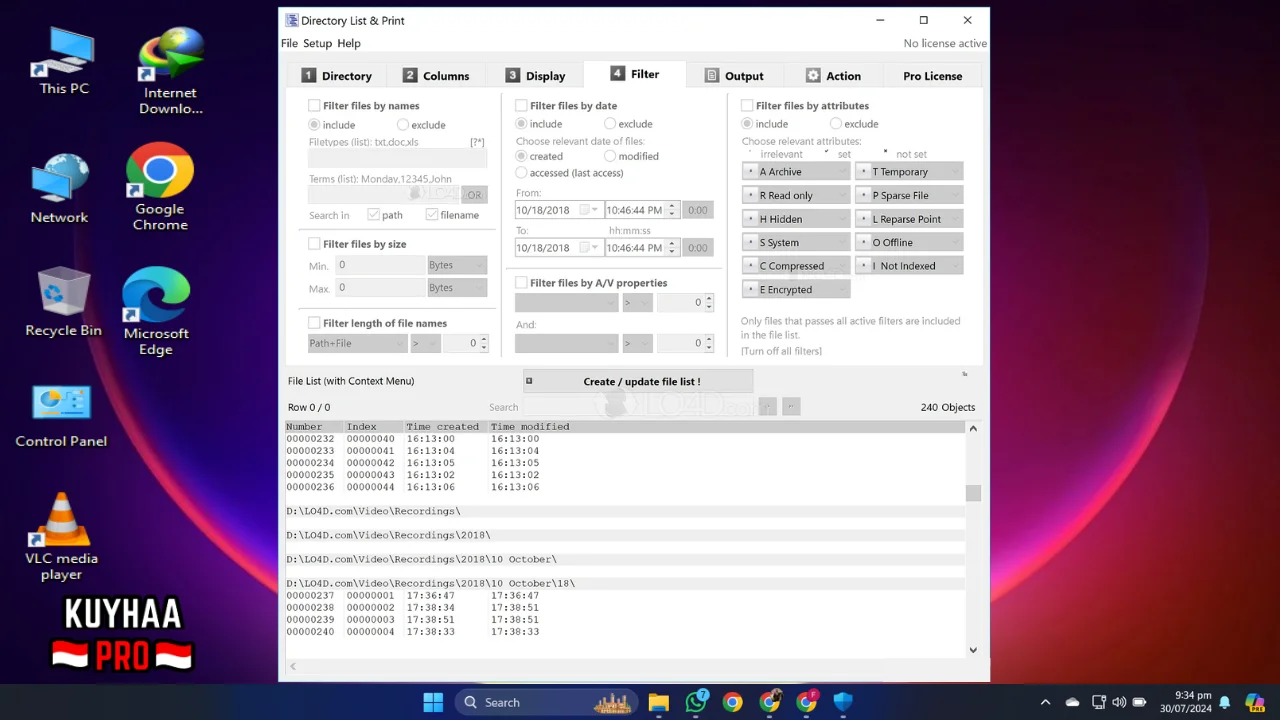
Task: Open H Hidden attribute dropdown
Action: [796, 219]
